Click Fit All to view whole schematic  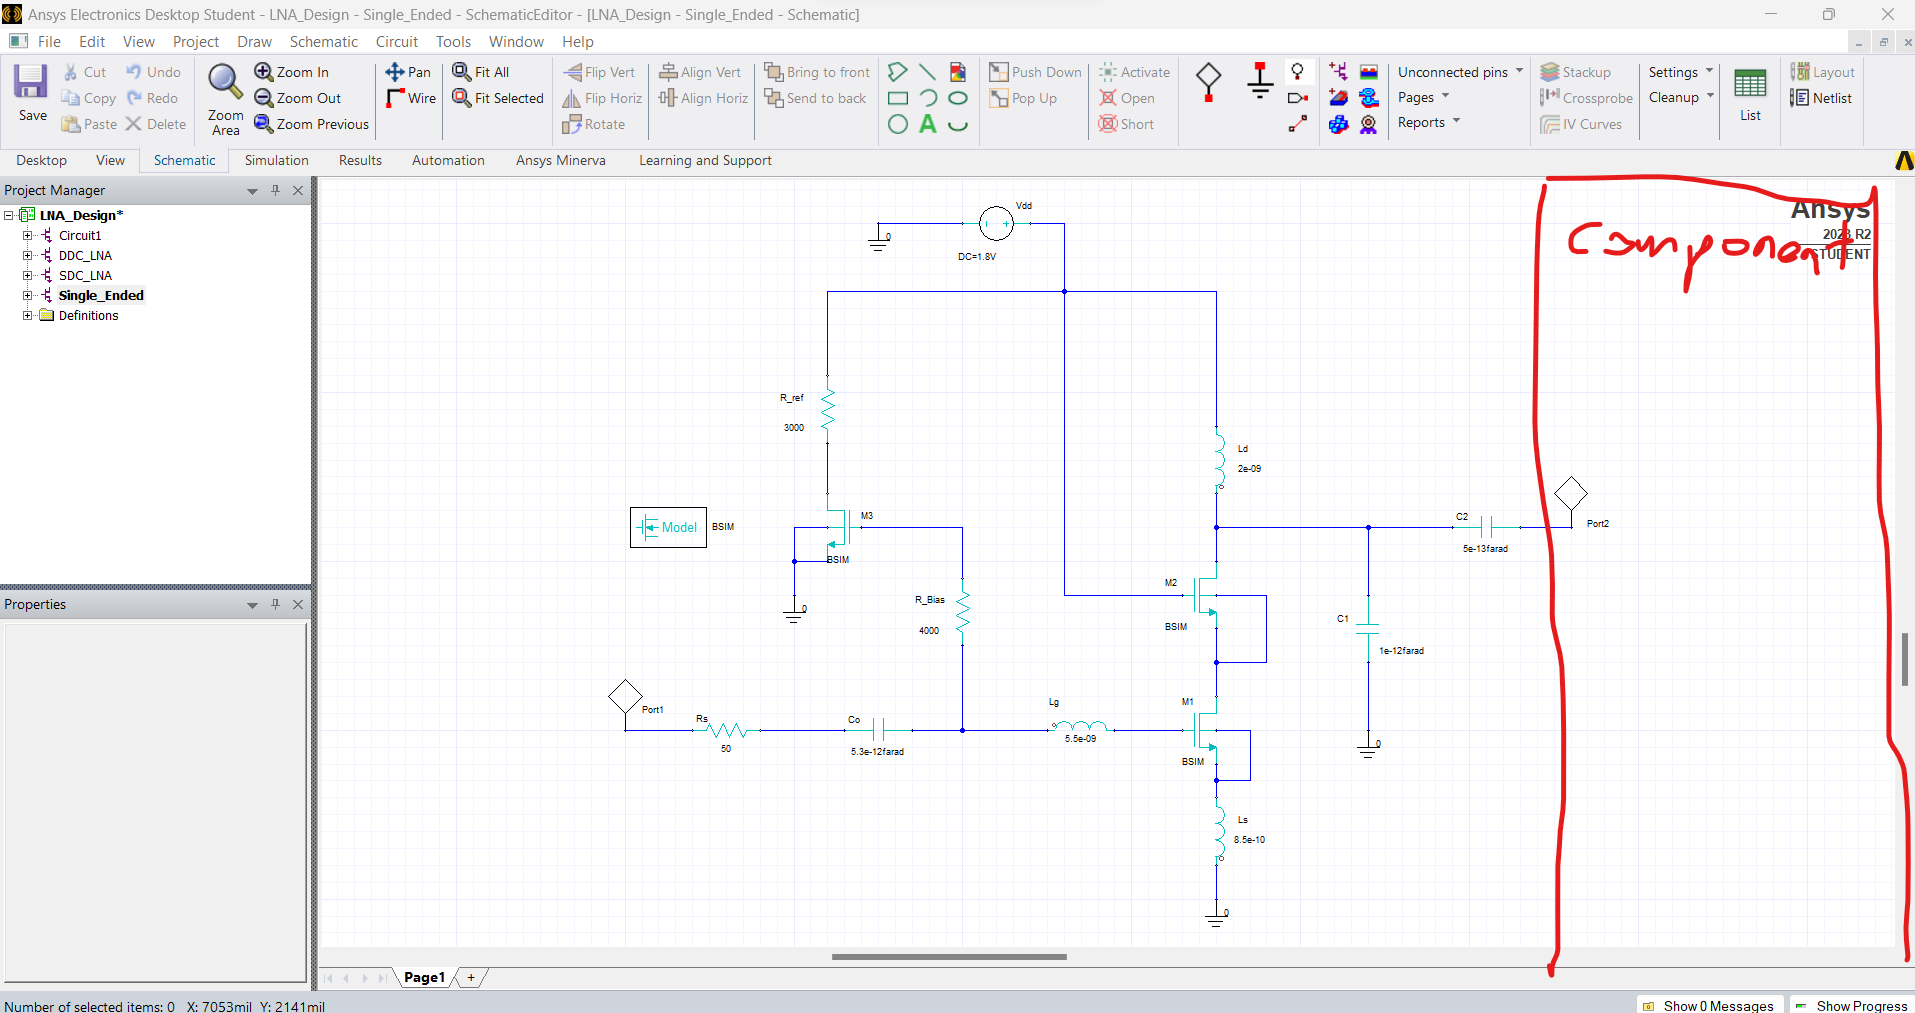[481, 72]
